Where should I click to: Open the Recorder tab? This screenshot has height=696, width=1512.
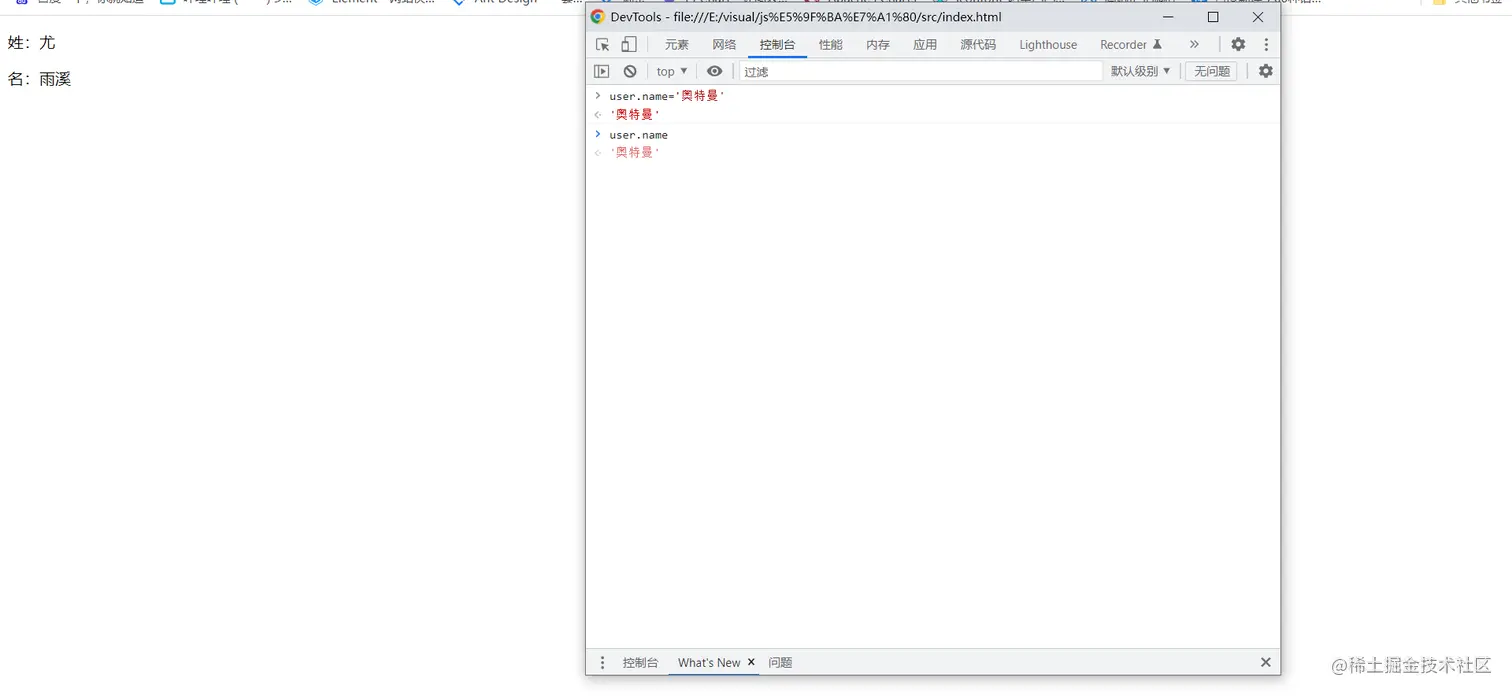click(x=1130, y=44)
